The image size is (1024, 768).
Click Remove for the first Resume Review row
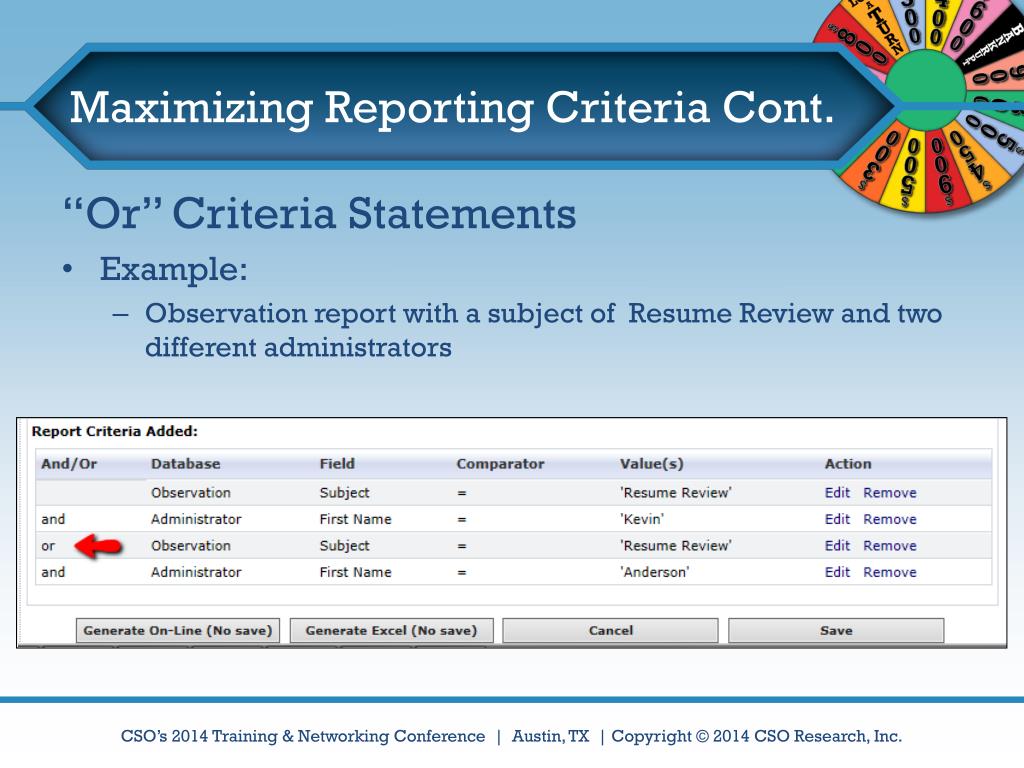point(889,492)
